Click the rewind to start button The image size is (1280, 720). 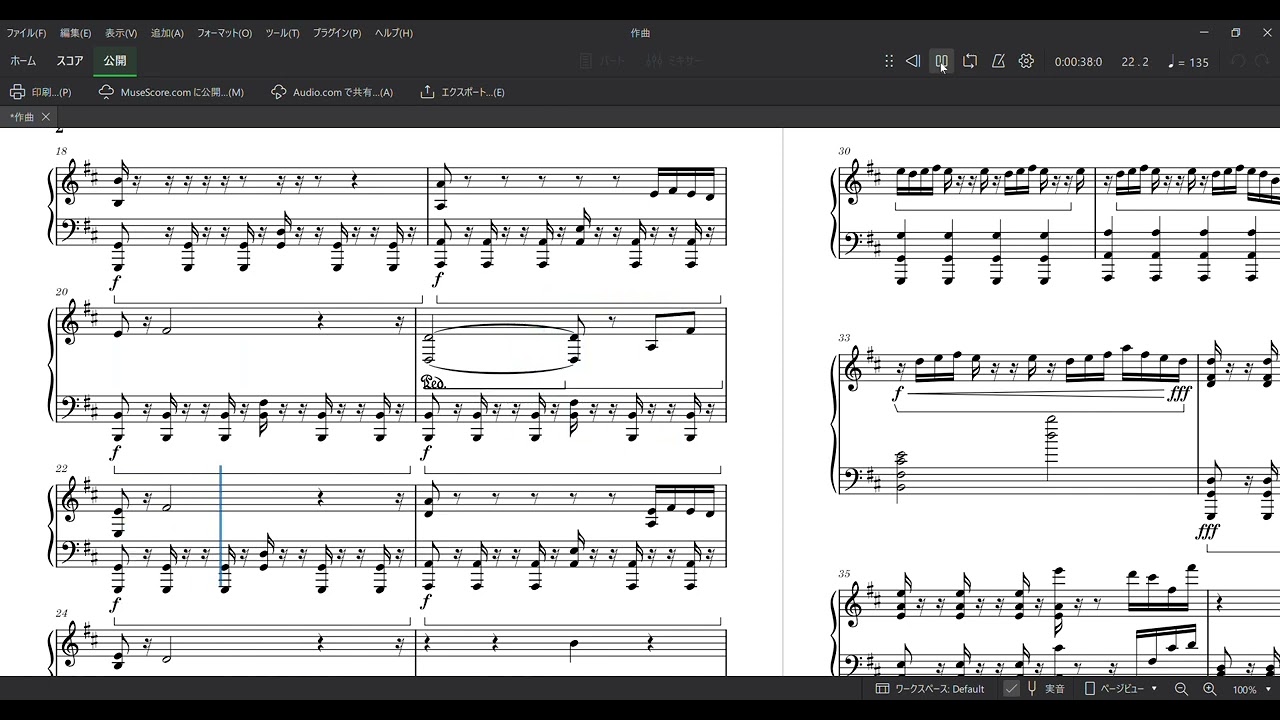(x=913, y=61)
